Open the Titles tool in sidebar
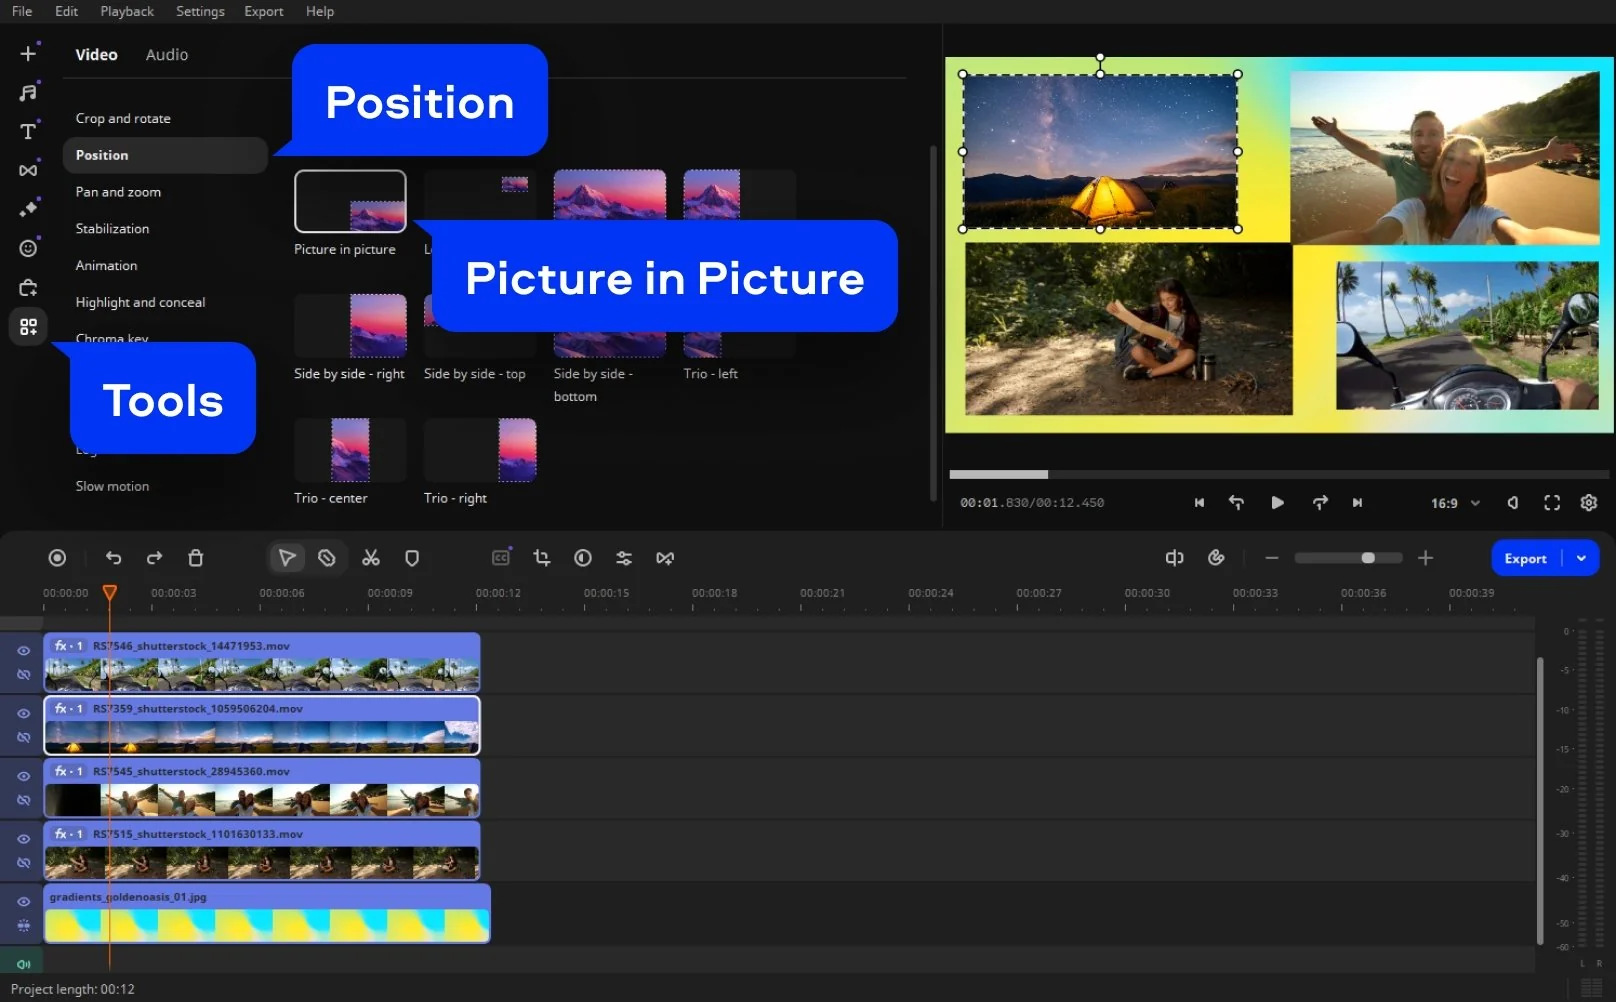This screenshot has width=1616, height=1002. click(x=28, y=131)
